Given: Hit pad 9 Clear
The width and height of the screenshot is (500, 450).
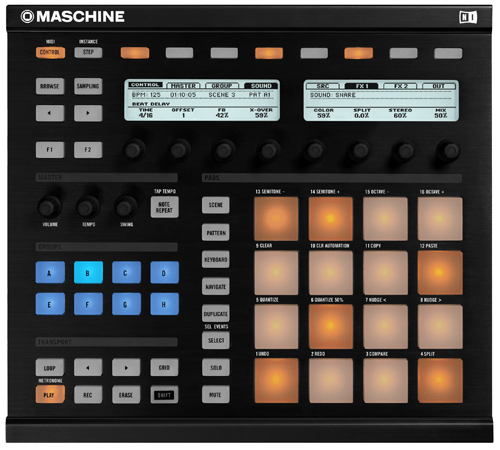Looking at the screenshot, I should [276, 273].
